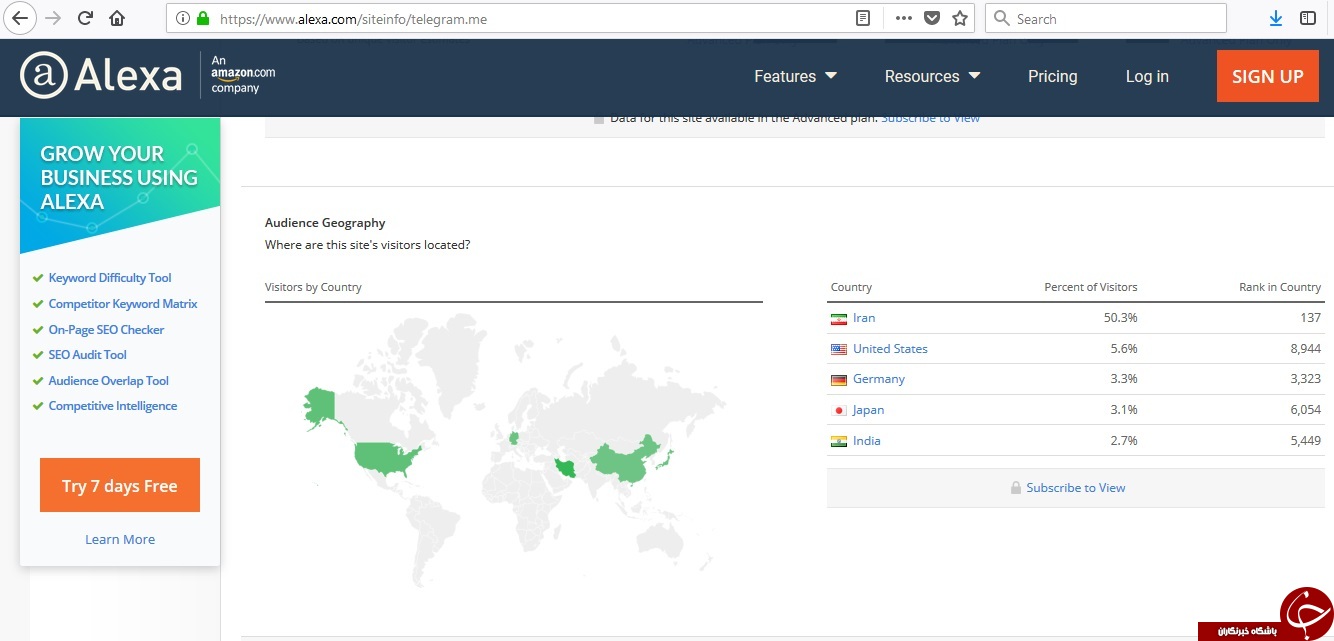This screenshot has width=1334, height=641.
Task: Click the Percent of Visitors column header
Action: [x=1091, y=287]
